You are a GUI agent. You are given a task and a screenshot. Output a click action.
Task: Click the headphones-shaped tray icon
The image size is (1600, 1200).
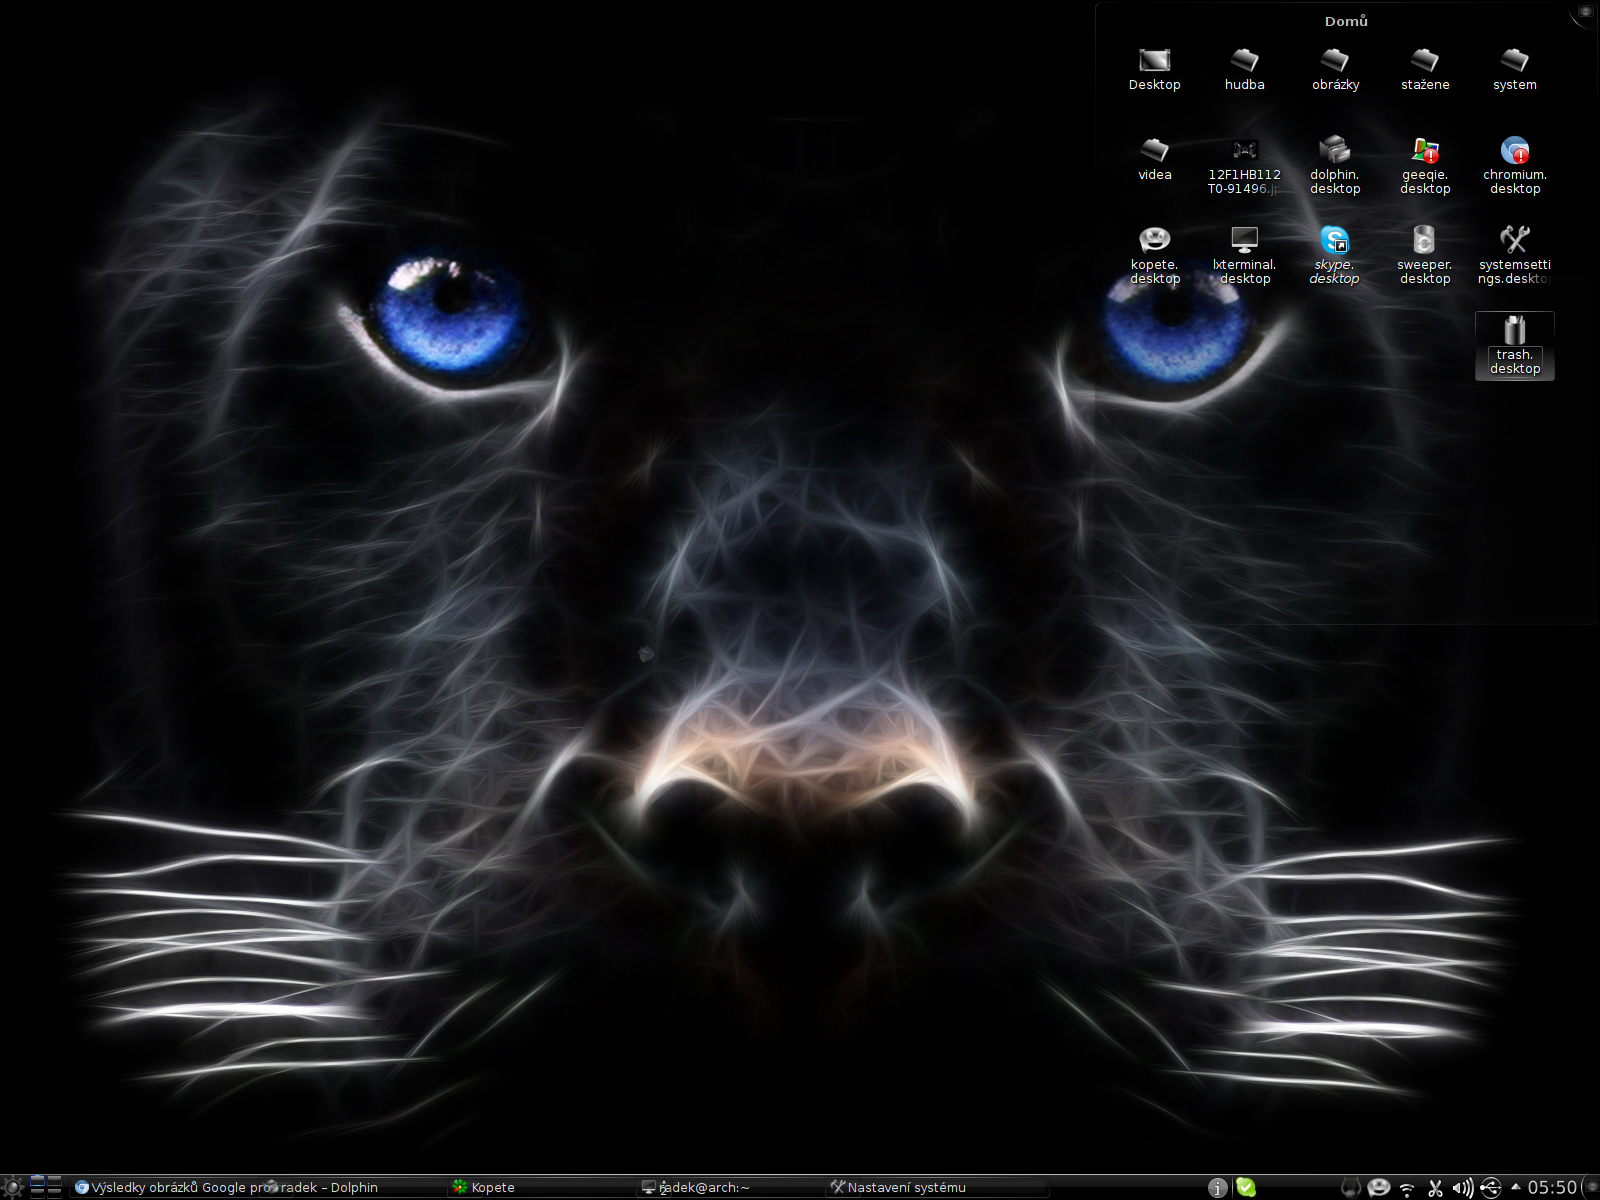(1350, 1187)
